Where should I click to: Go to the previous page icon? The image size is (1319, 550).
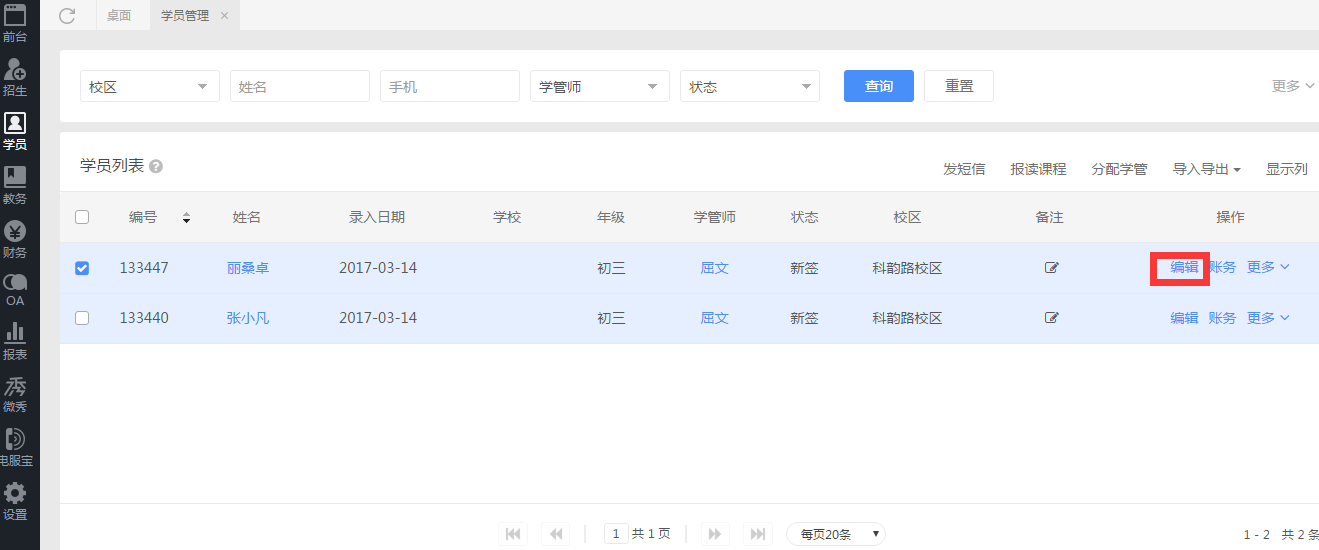(555, 534)
